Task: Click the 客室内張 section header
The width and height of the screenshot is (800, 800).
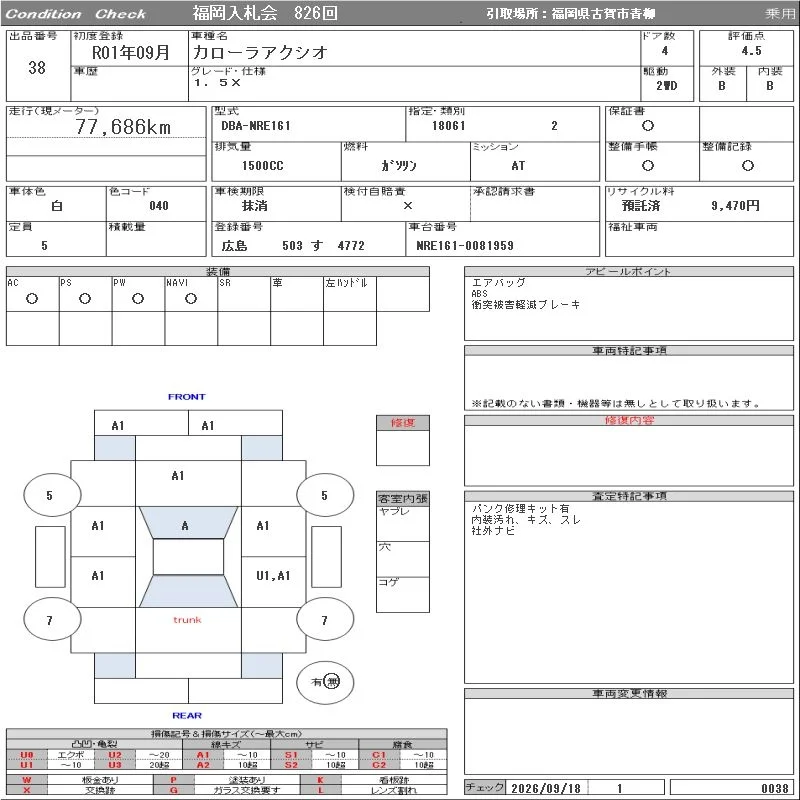Action: point(403,498)
